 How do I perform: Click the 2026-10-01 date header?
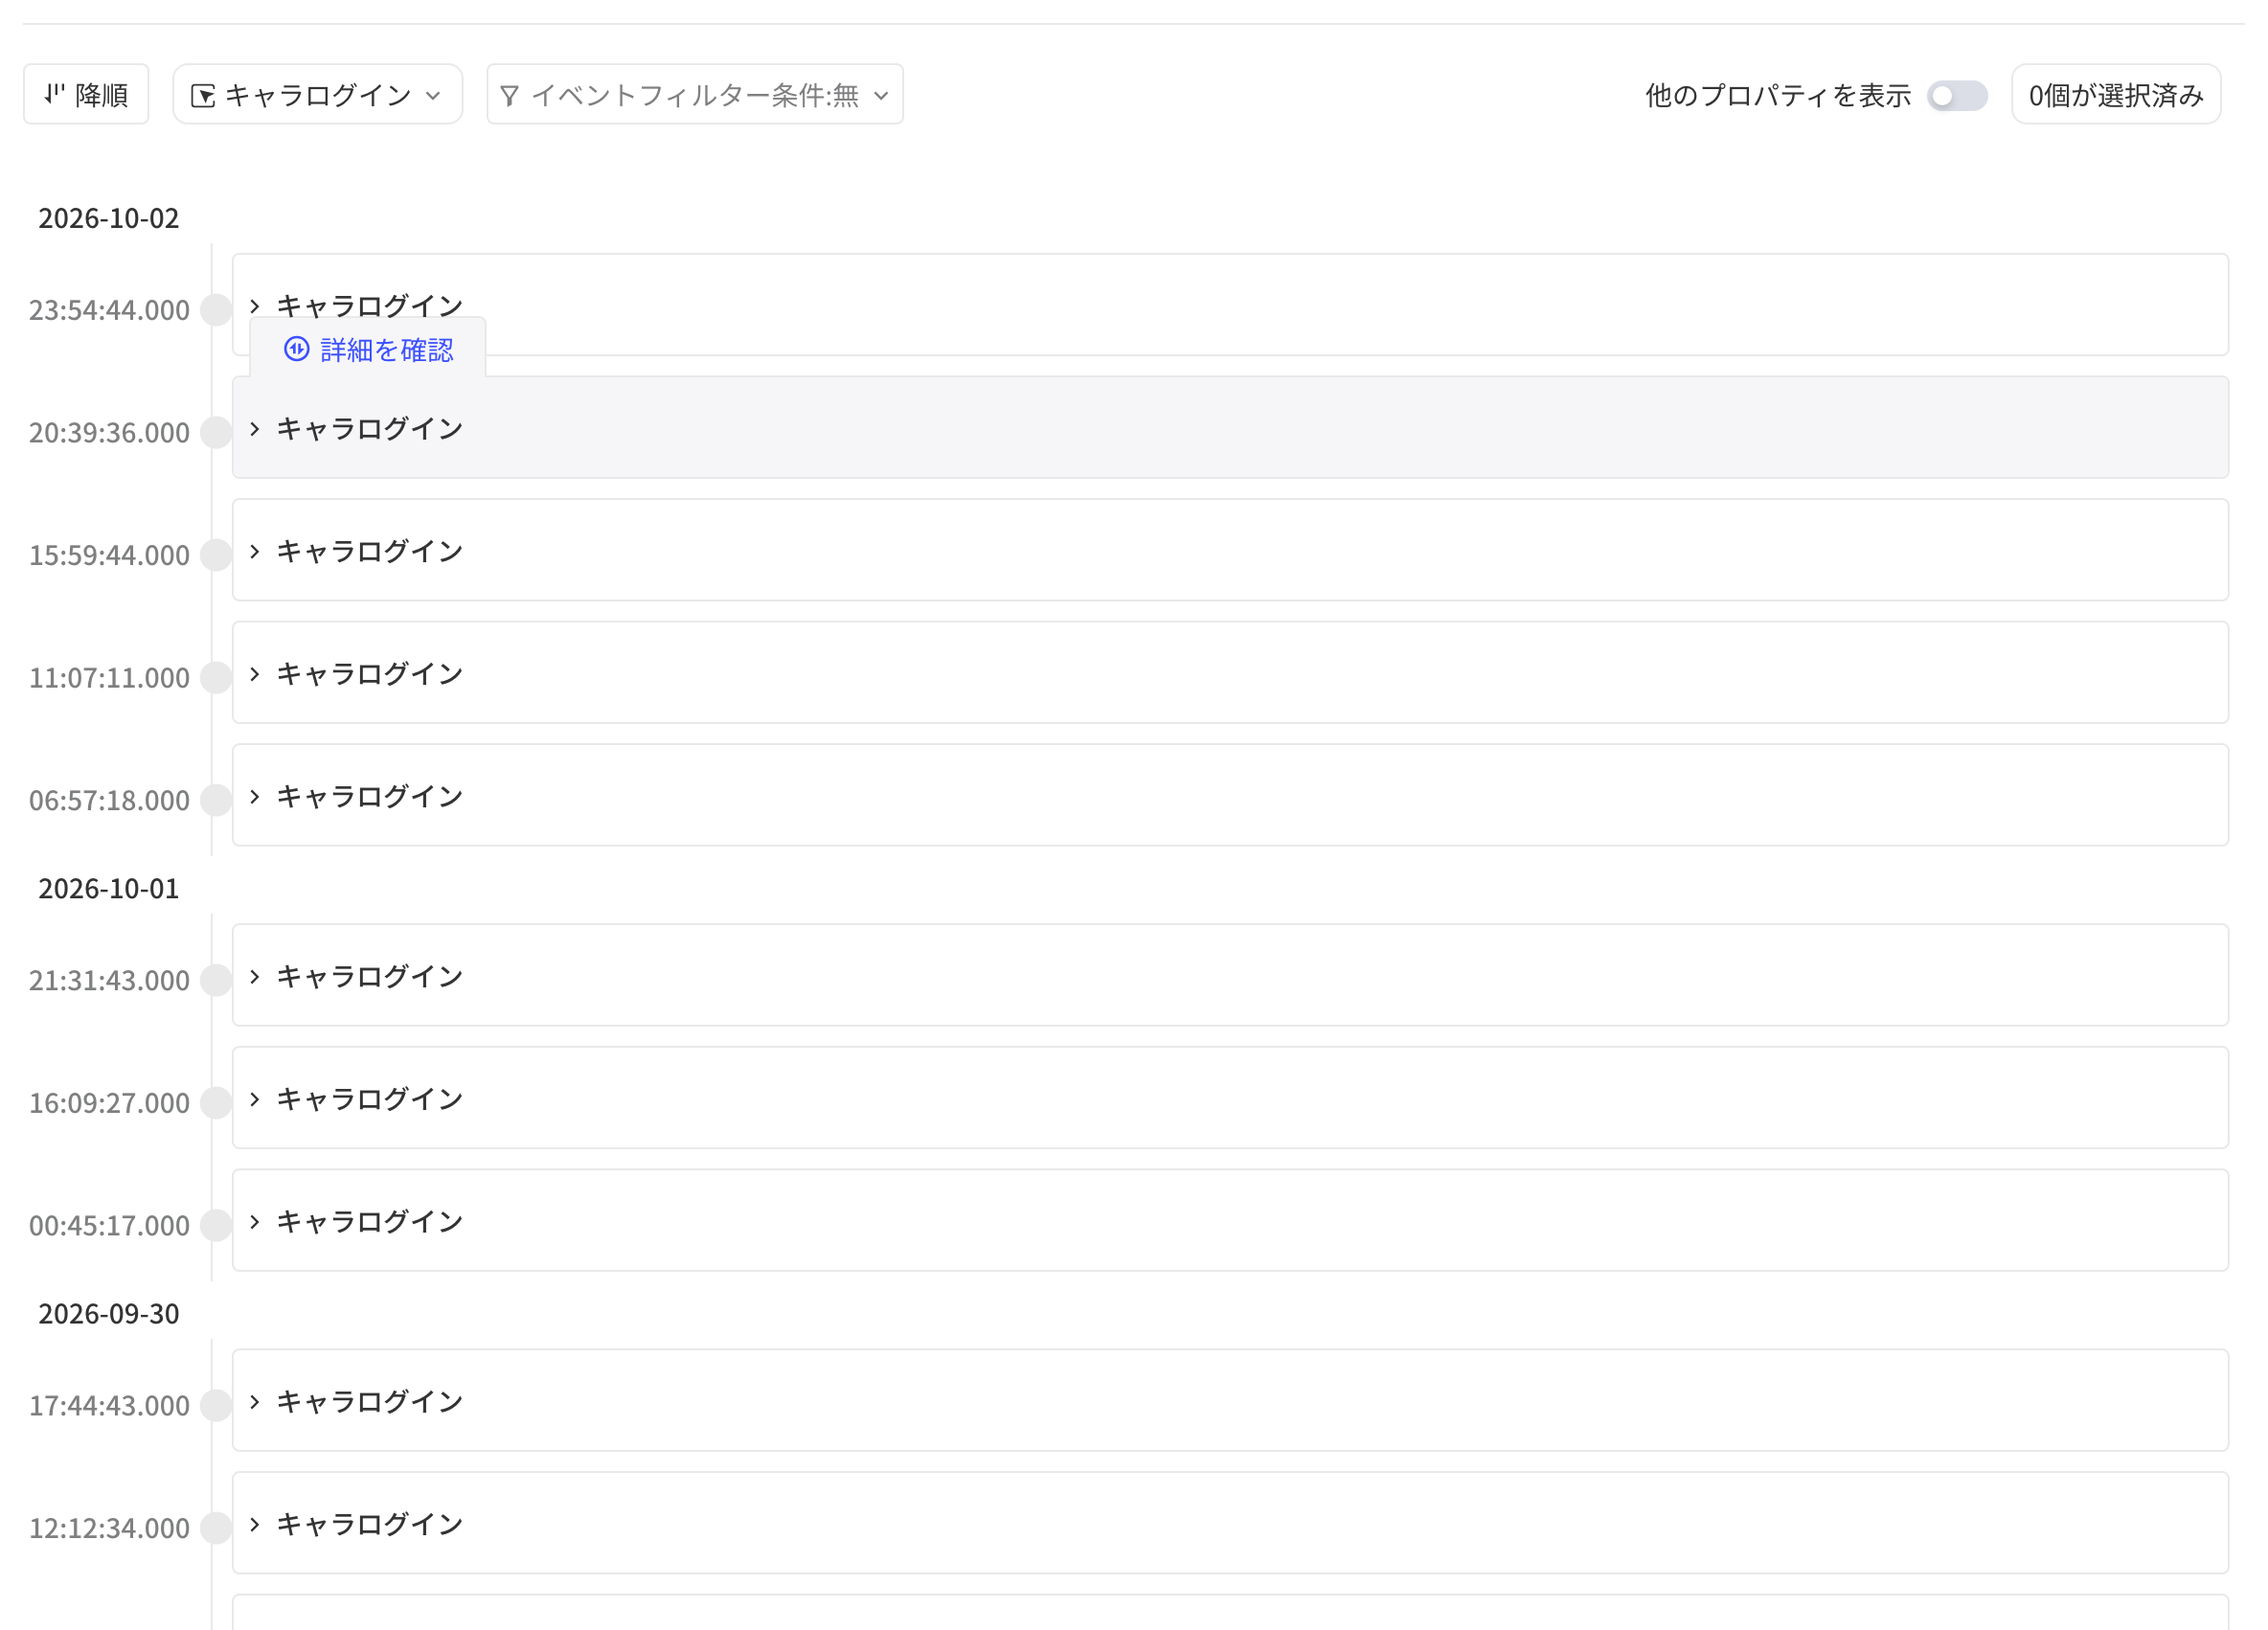[109, 888]
